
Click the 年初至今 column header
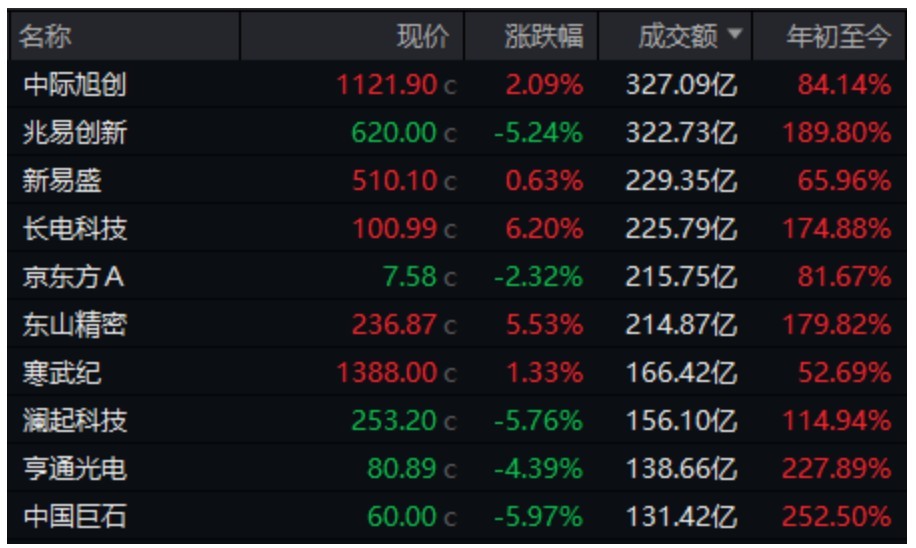838,36
